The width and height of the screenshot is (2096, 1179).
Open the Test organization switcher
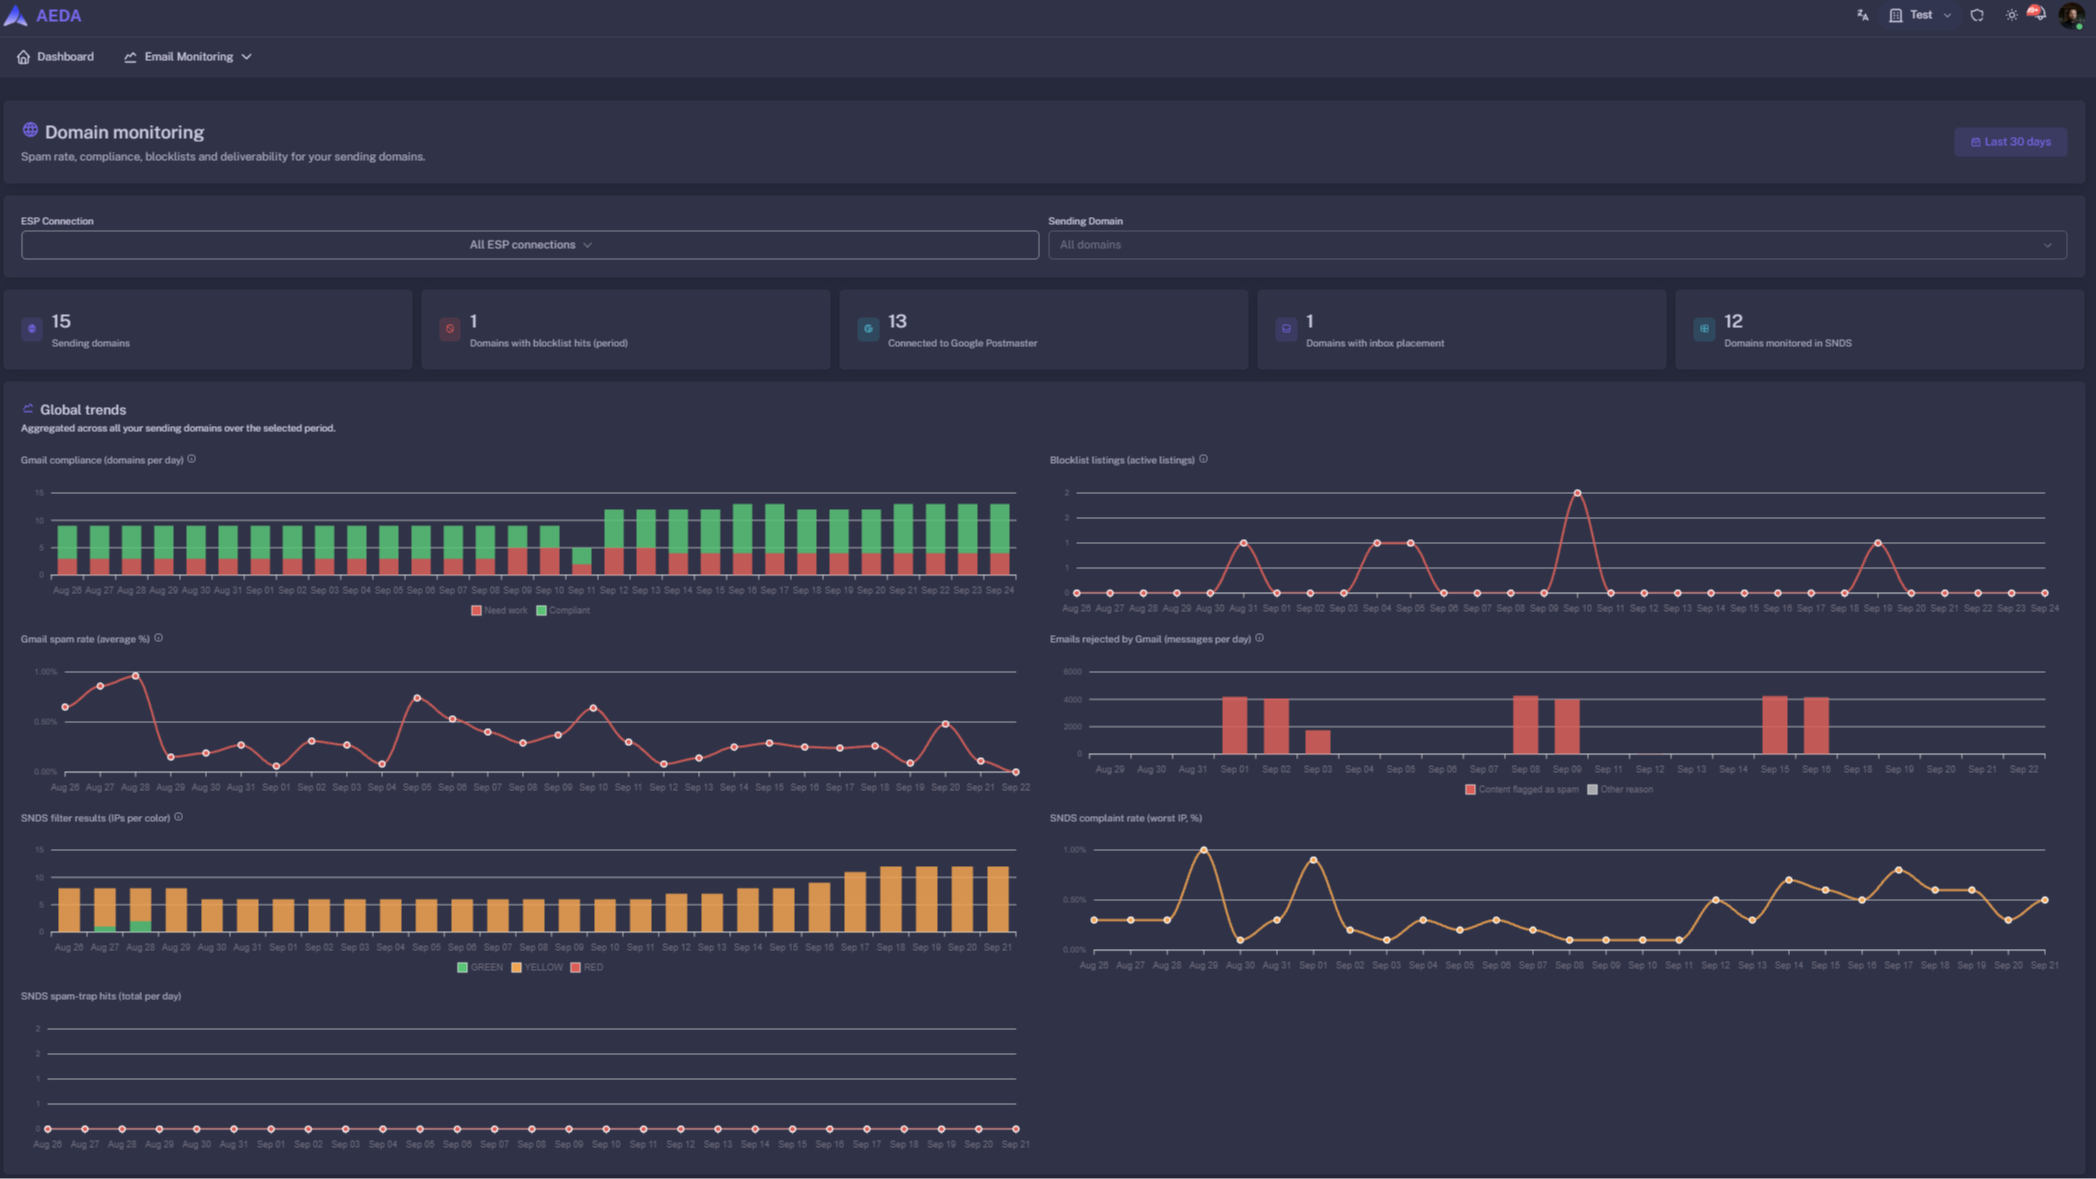1920,15
